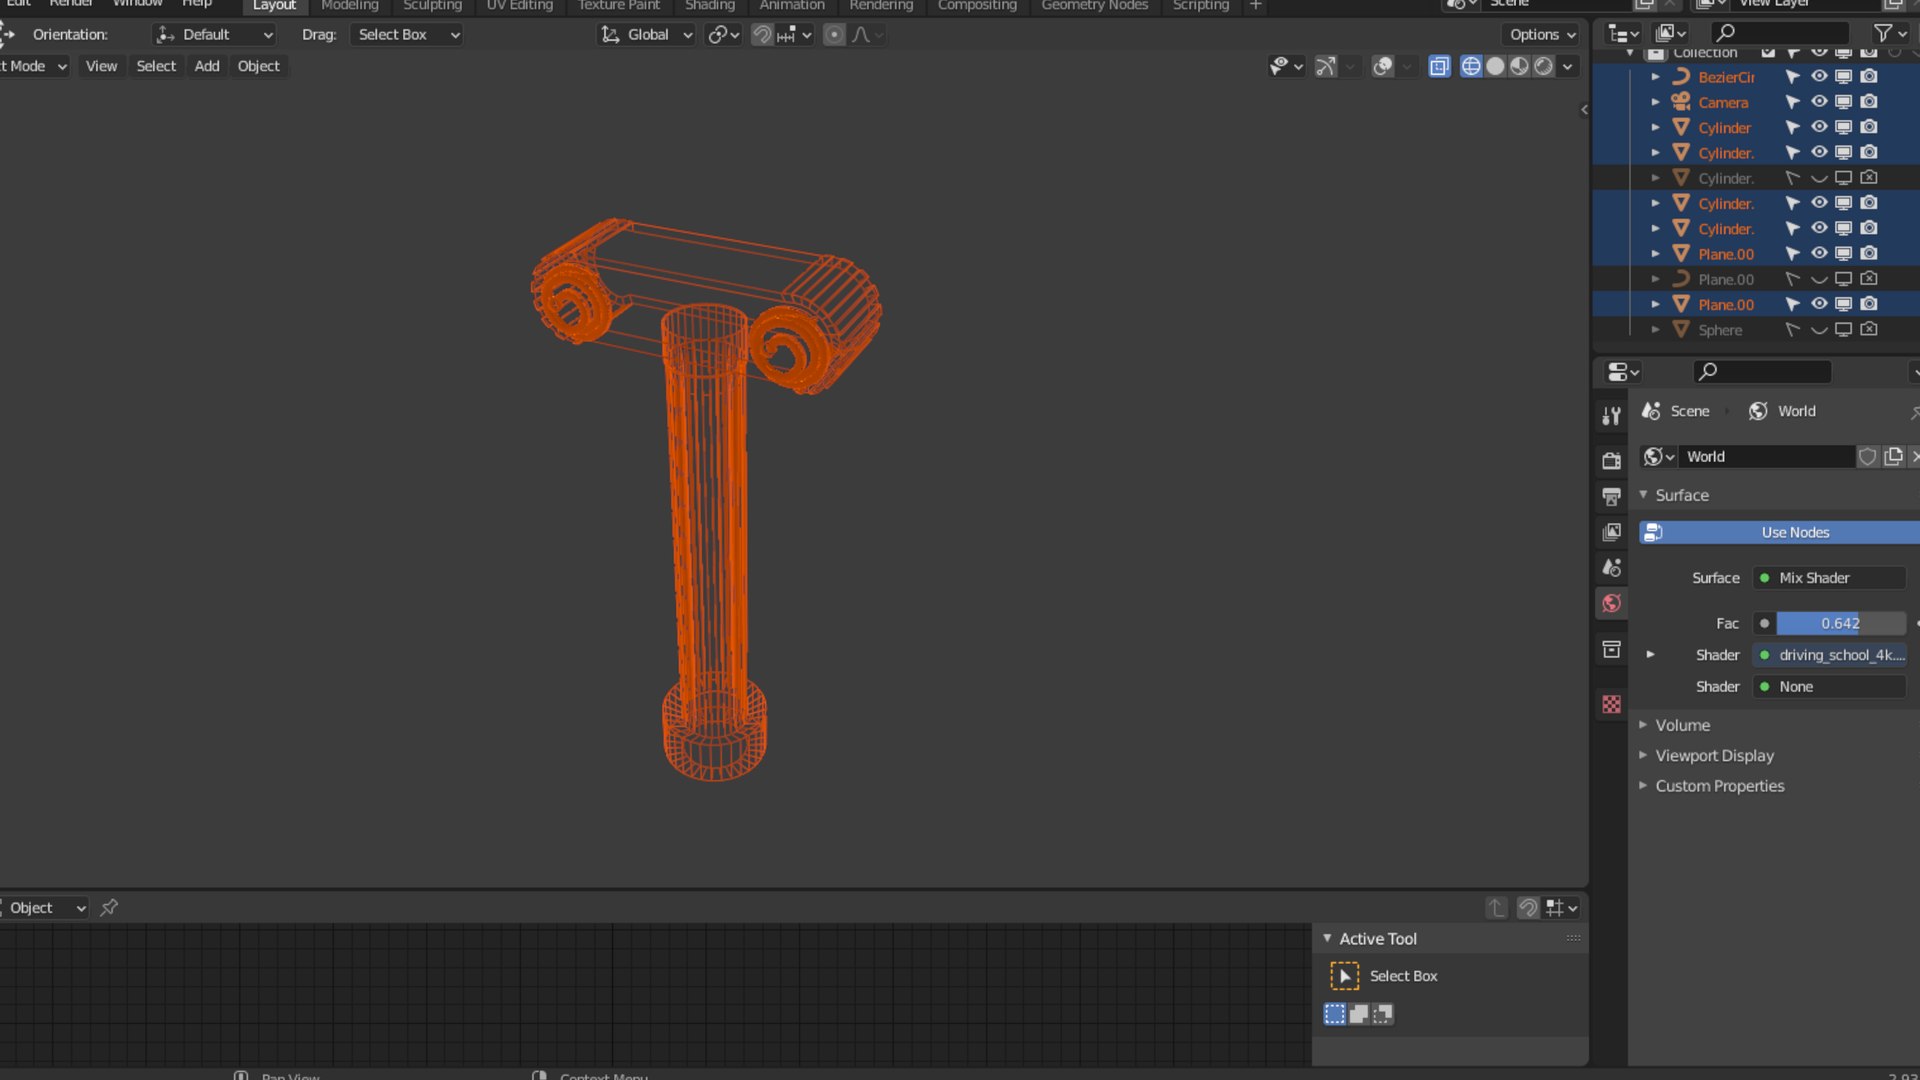Open the View menu
1920x1080 pixels.
point(101,66)
